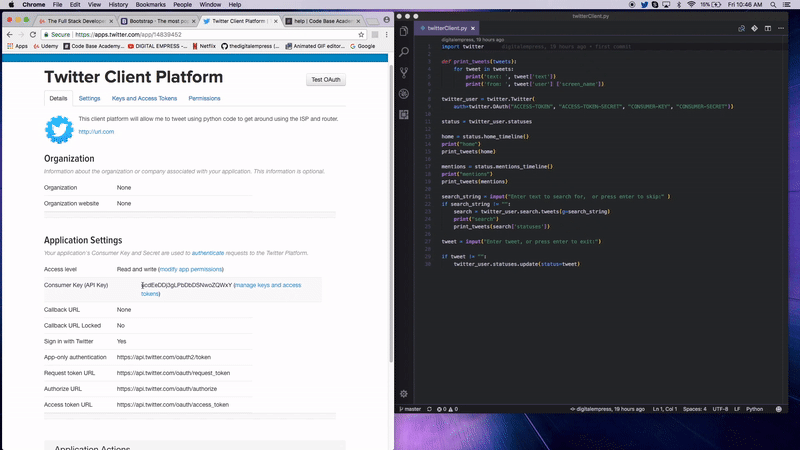Click modify app permissions link

[191, 269]
